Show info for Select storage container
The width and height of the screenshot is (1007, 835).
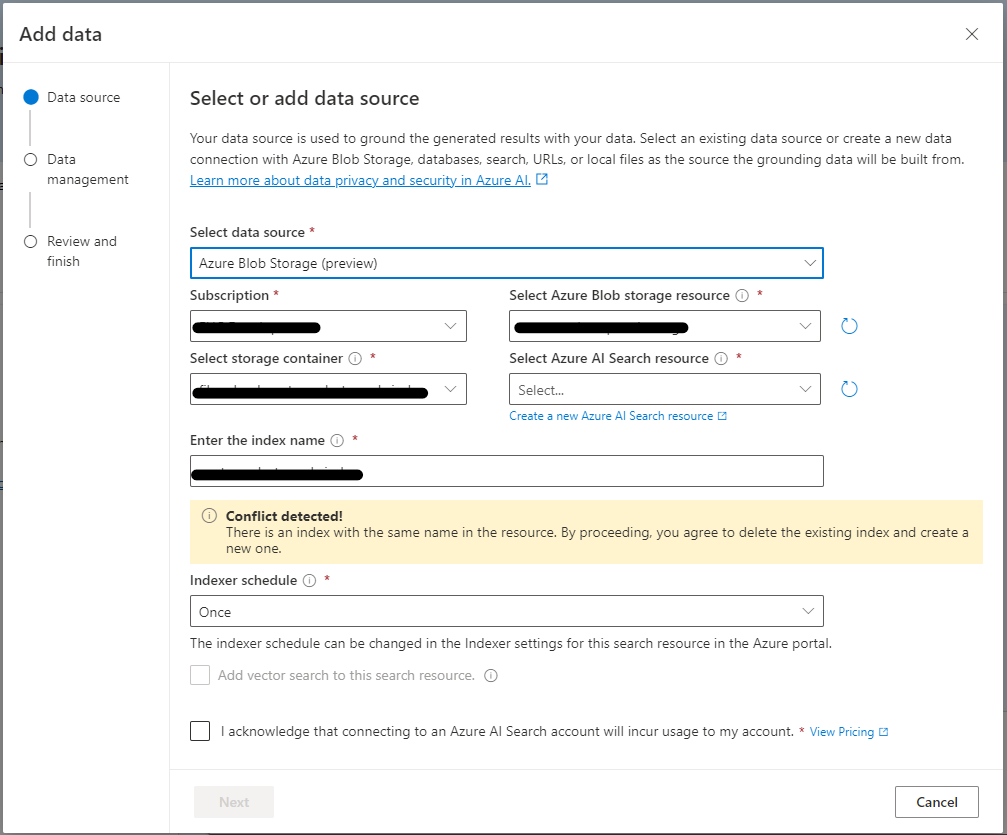355,358
